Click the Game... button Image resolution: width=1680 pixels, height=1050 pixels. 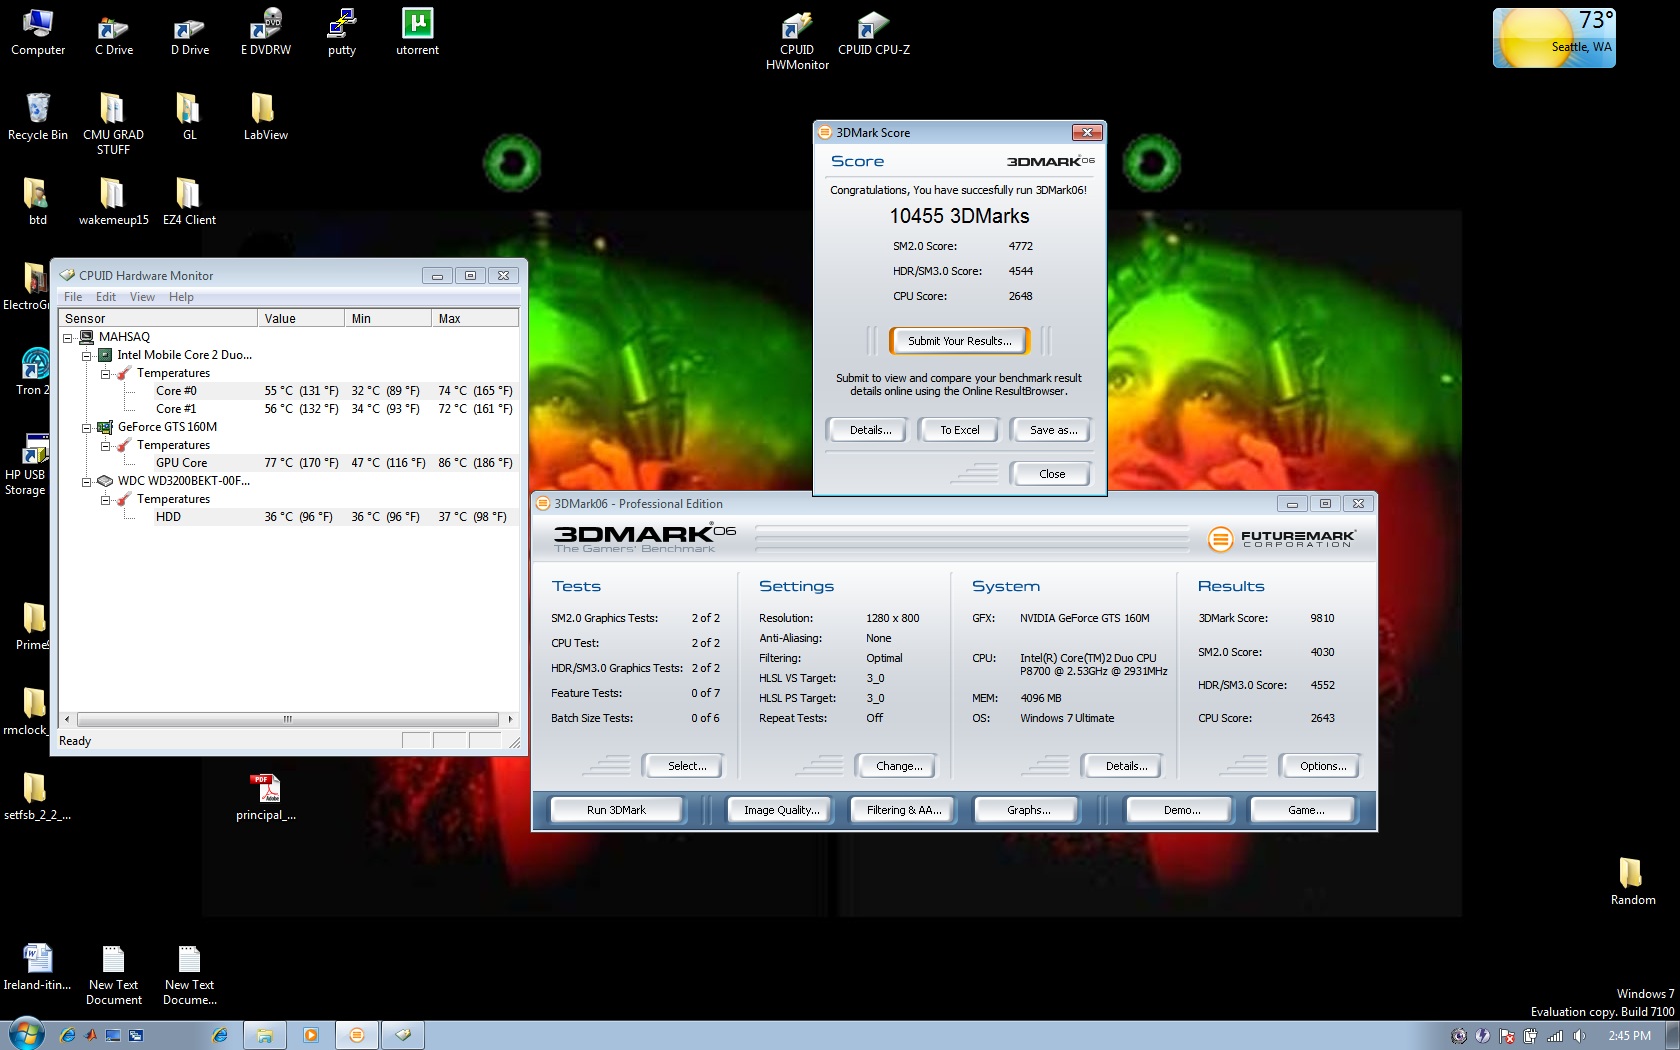tap(1305, 810)
